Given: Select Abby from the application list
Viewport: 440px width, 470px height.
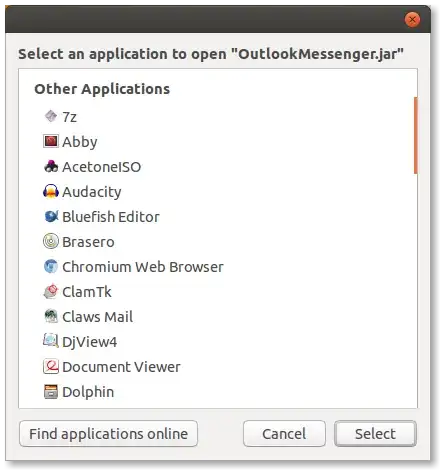Looking at the screenshot, I should click(x=80, y=142).
